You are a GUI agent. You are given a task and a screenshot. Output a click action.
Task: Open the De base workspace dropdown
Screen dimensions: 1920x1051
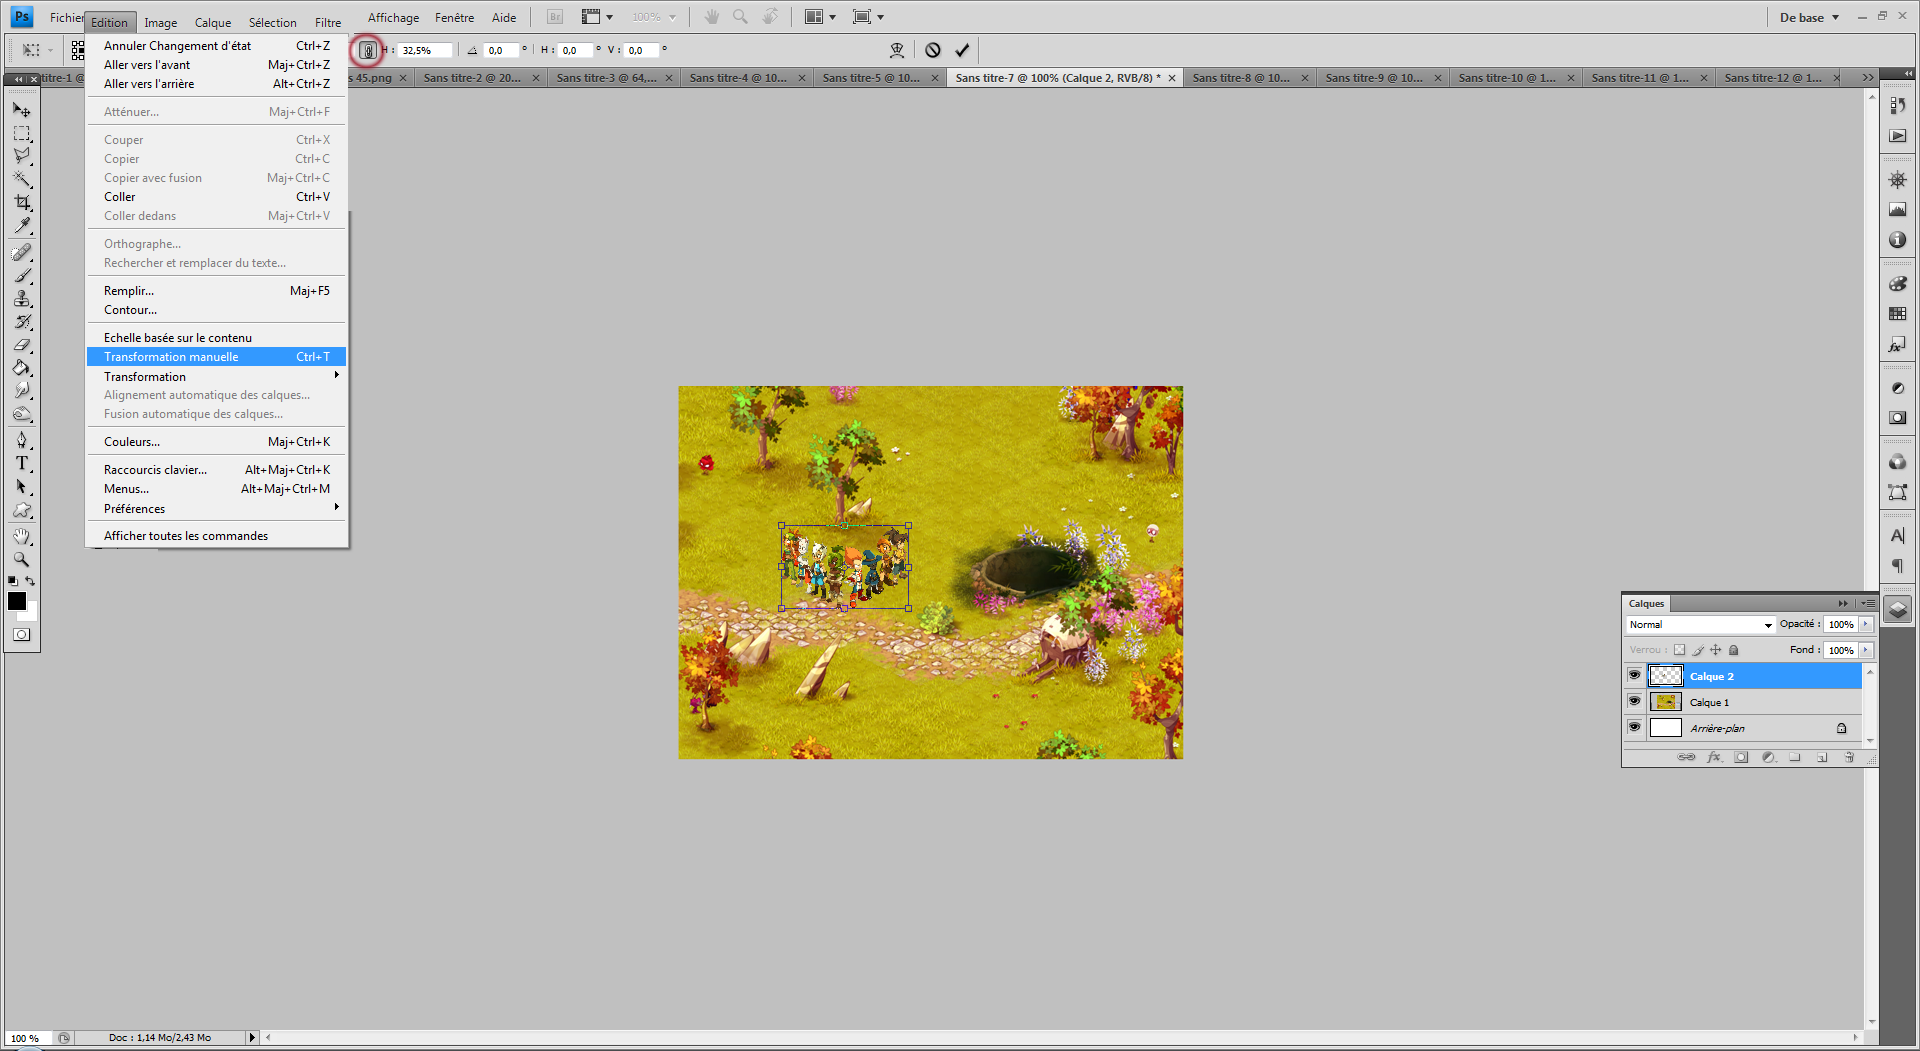tap(1809, 17)
